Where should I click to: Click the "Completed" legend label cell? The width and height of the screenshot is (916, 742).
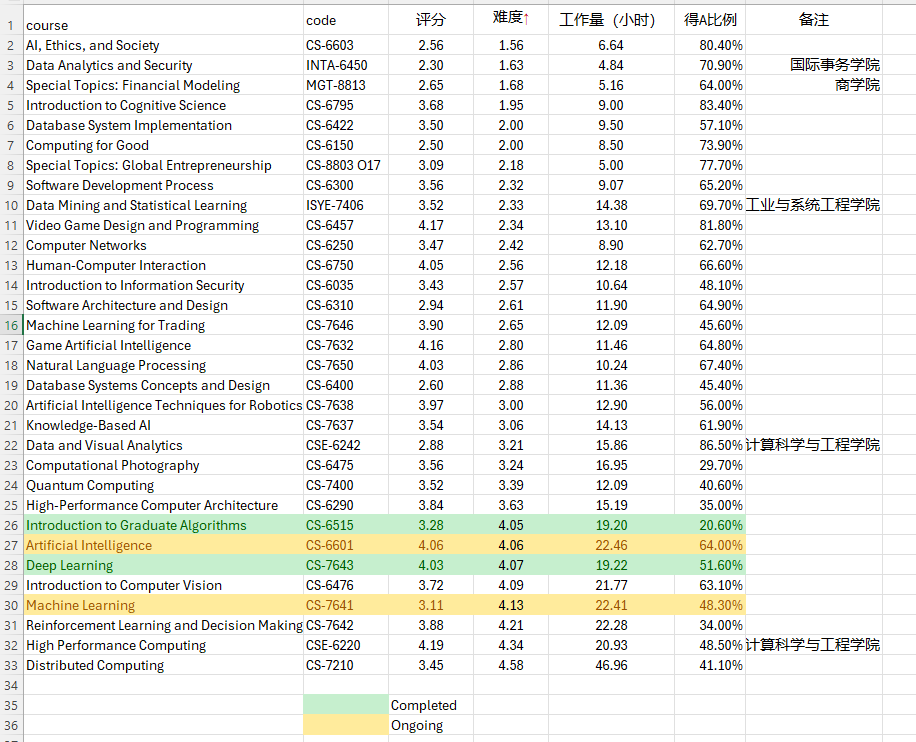[424, 705]
